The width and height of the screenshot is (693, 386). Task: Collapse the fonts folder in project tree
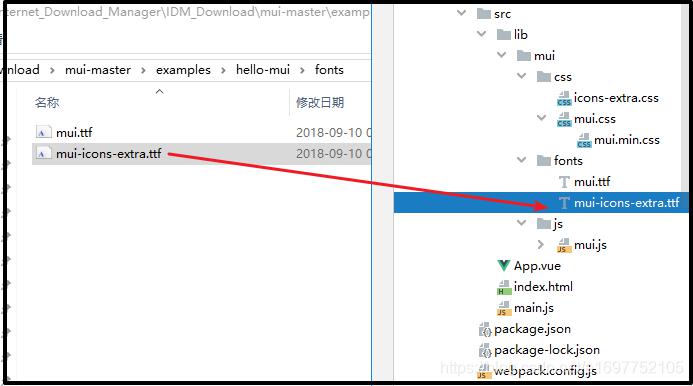pyautogui.click(x=522, y=160)
